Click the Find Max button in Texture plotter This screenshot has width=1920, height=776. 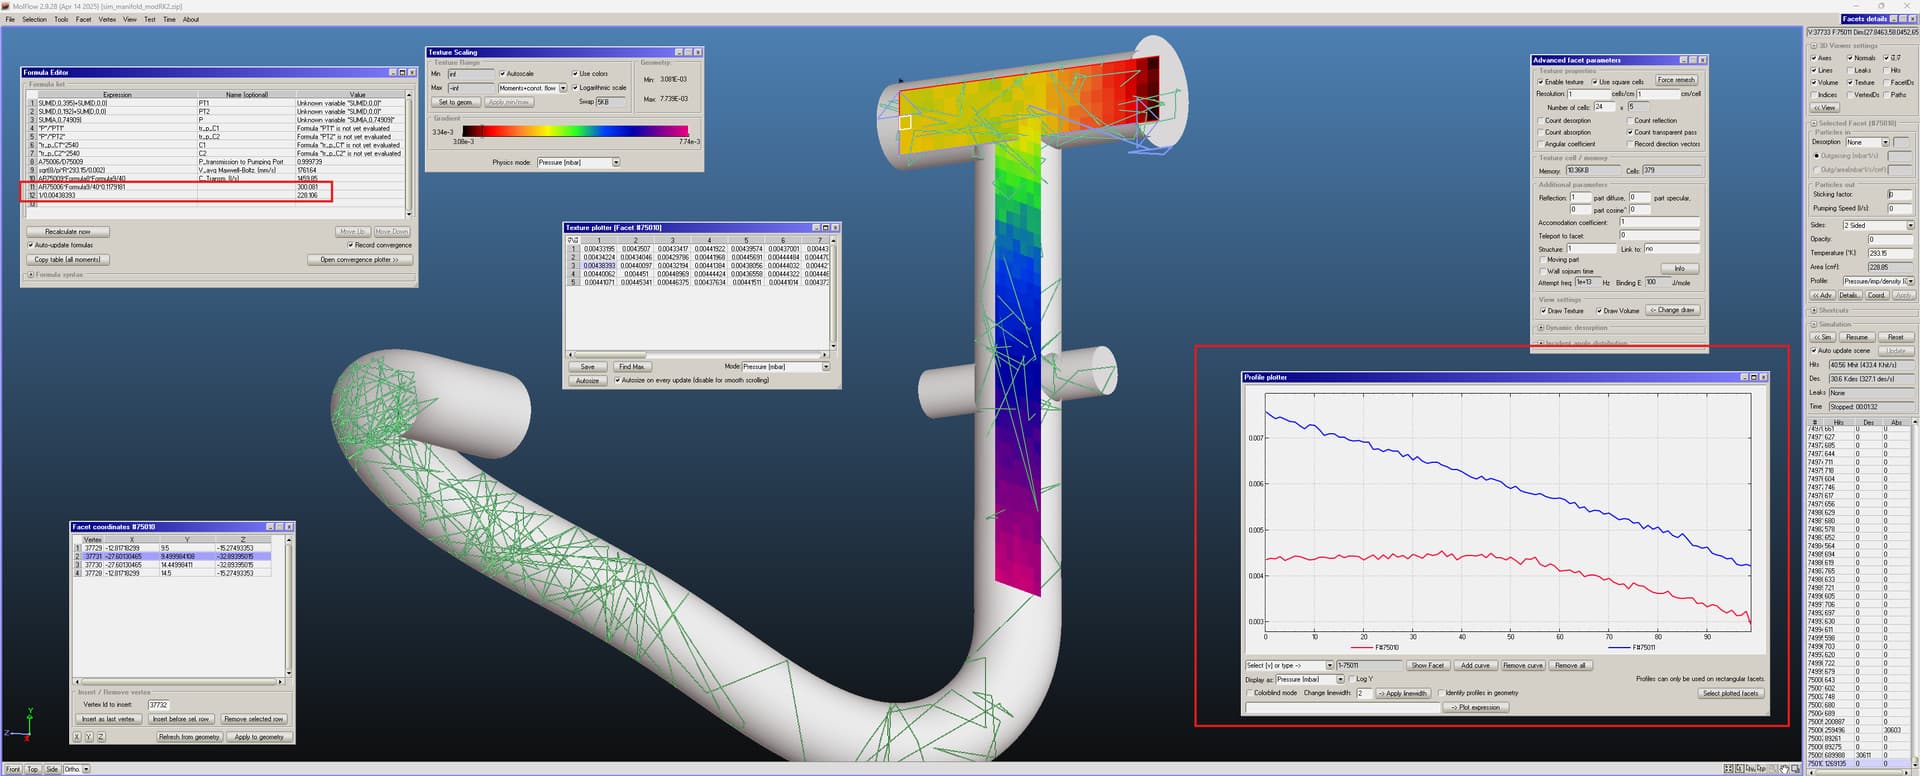(632, 367)
